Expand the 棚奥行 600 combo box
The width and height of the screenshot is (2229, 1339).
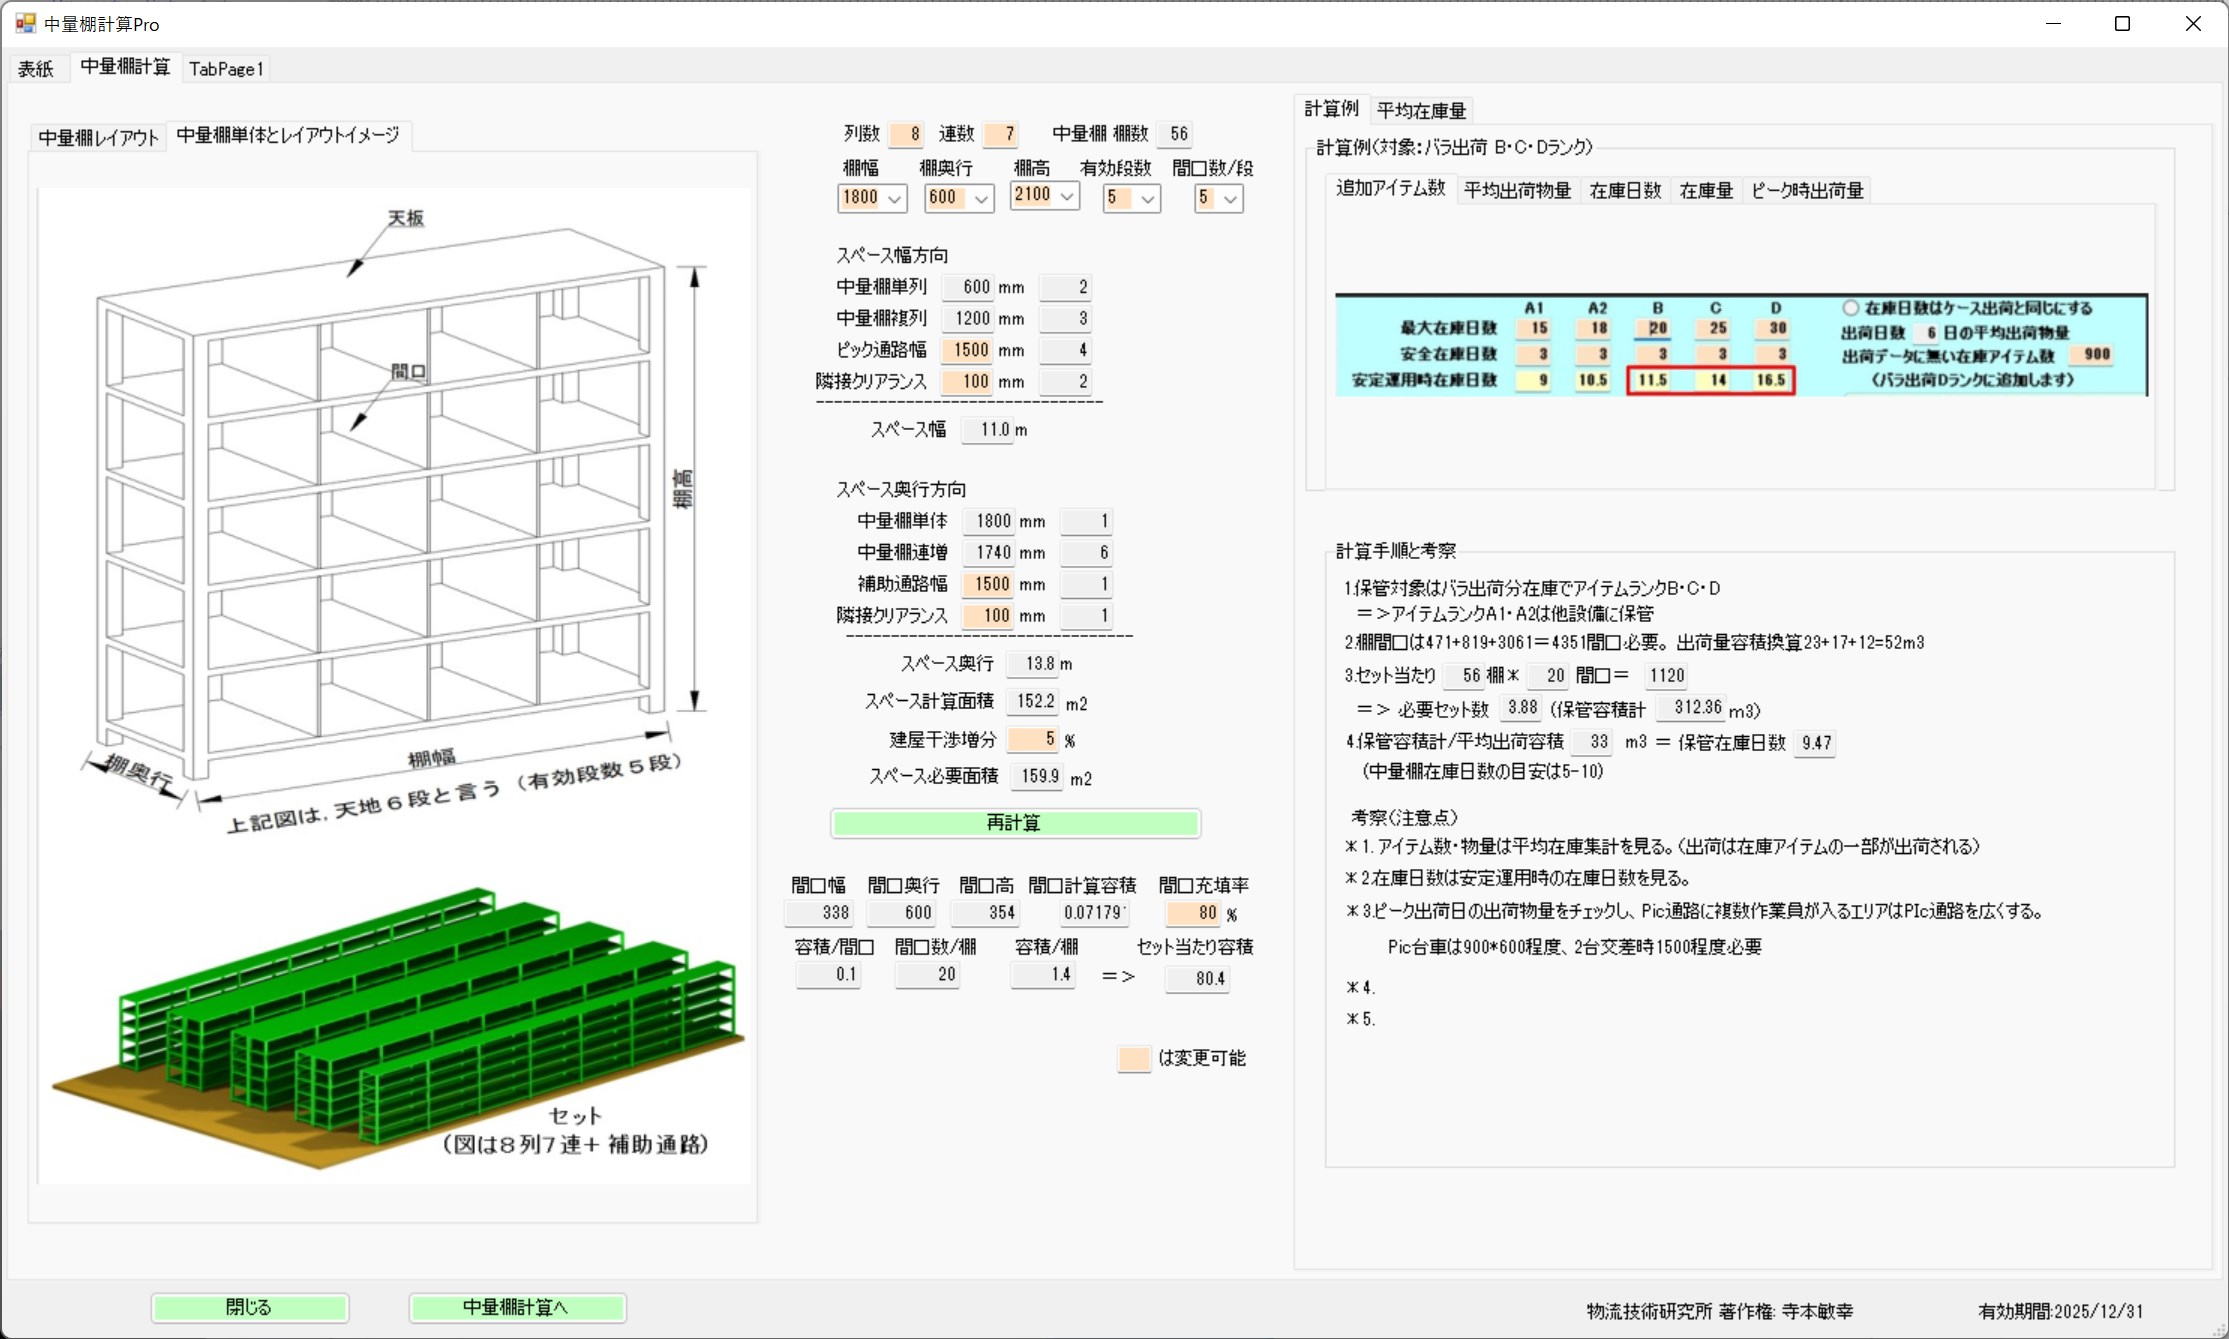pyautogui.click(x=981, y=198)
